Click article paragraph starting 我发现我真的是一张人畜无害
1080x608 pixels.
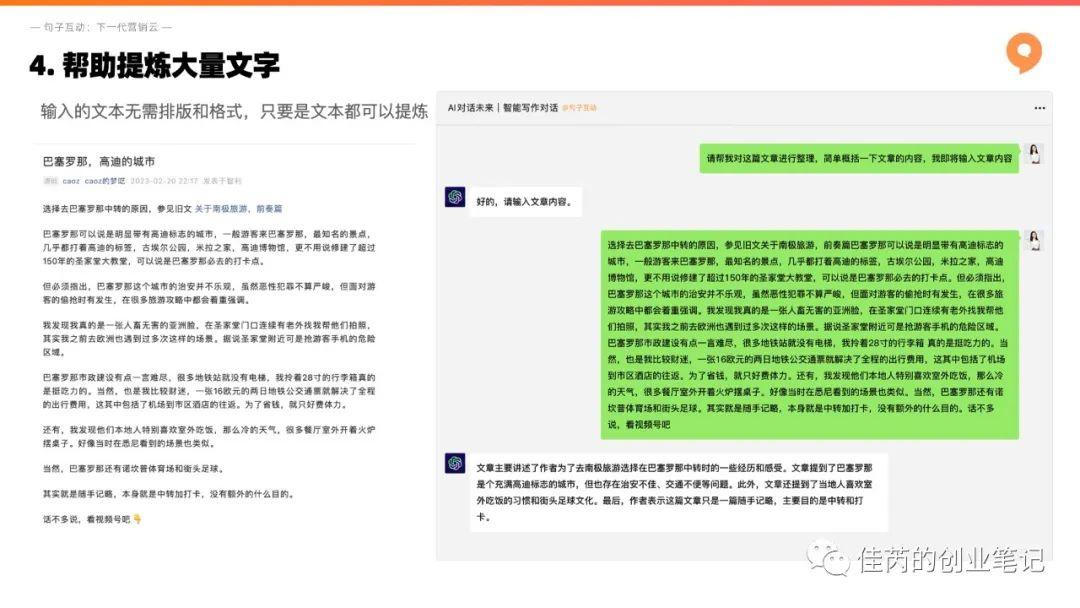[x=209, y=339]
